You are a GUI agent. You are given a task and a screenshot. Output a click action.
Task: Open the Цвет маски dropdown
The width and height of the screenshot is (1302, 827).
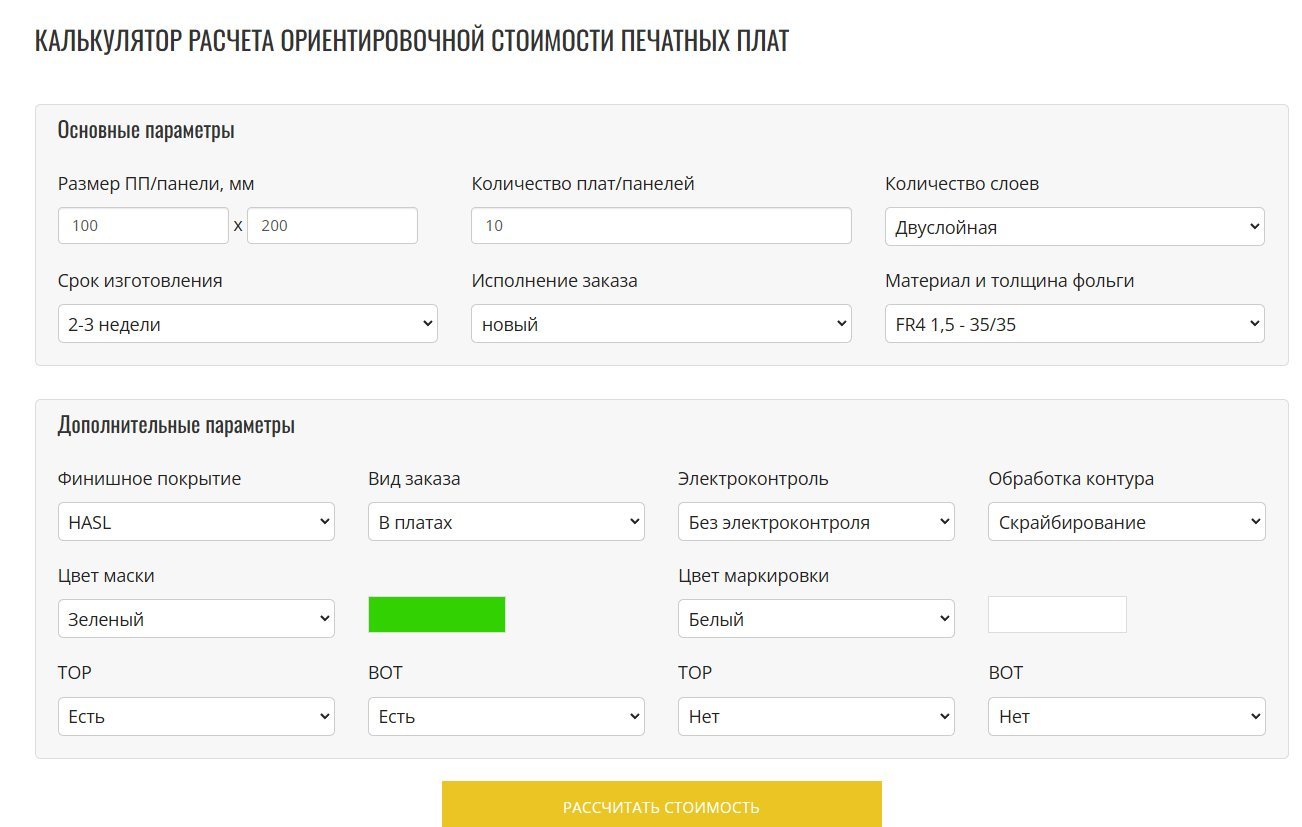pos(196,619)
